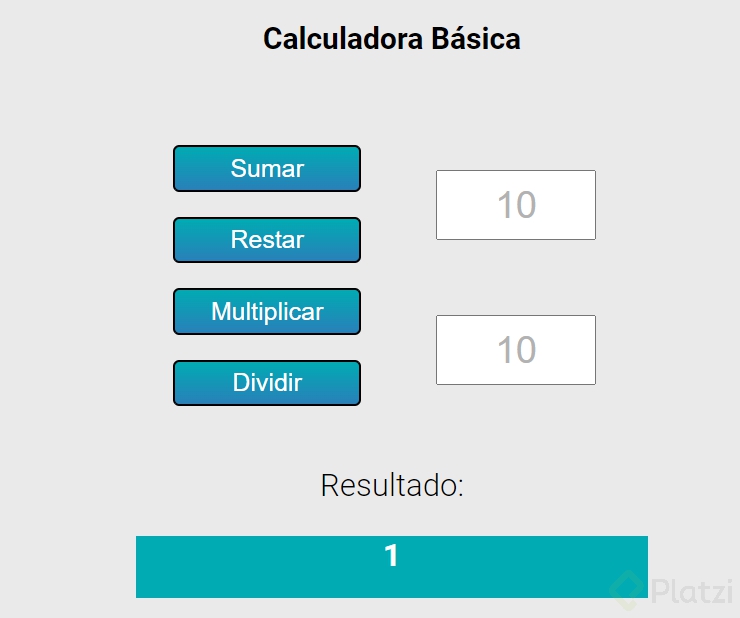Select the lower input with placeholder 10
Screen dimensions: 740x618
tap(516, 350)
